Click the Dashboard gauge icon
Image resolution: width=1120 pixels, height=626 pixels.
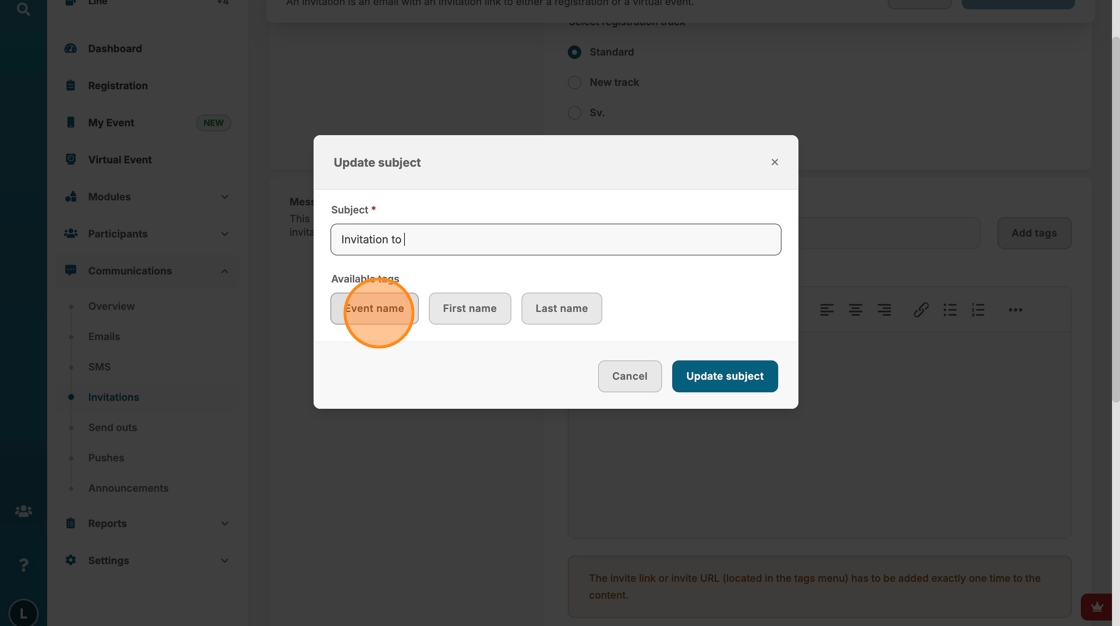[x=71, y=49]
